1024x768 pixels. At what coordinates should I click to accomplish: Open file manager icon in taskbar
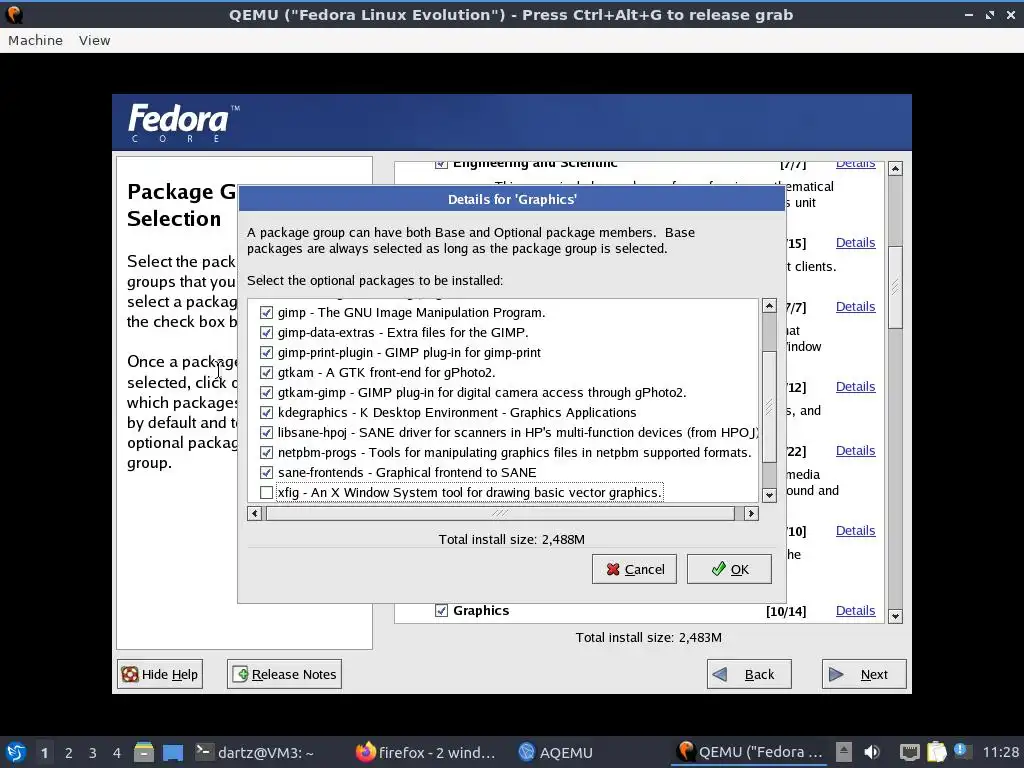pyautogui.click(x=144, y=752)
